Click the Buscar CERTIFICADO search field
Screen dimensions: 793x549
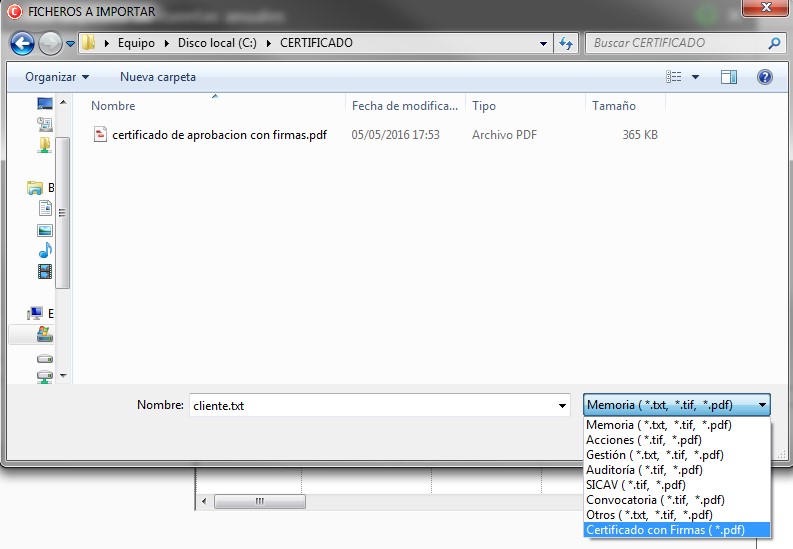click(x=676, y=43)
